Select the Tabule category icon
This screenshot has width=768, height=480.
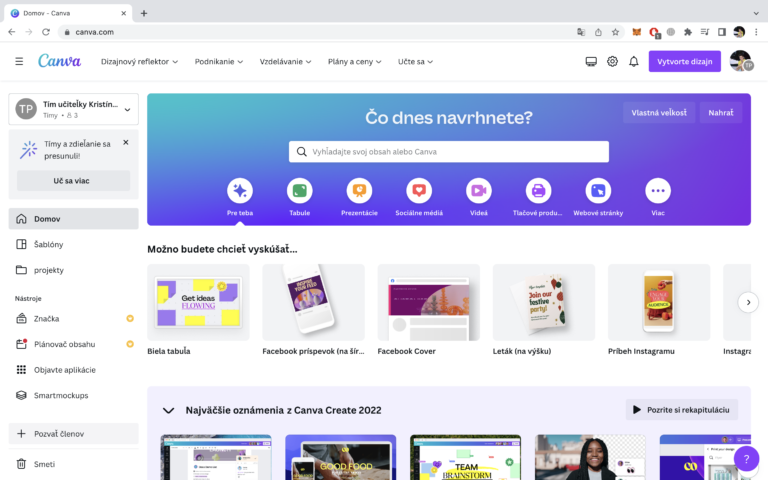tap(300, 191)
